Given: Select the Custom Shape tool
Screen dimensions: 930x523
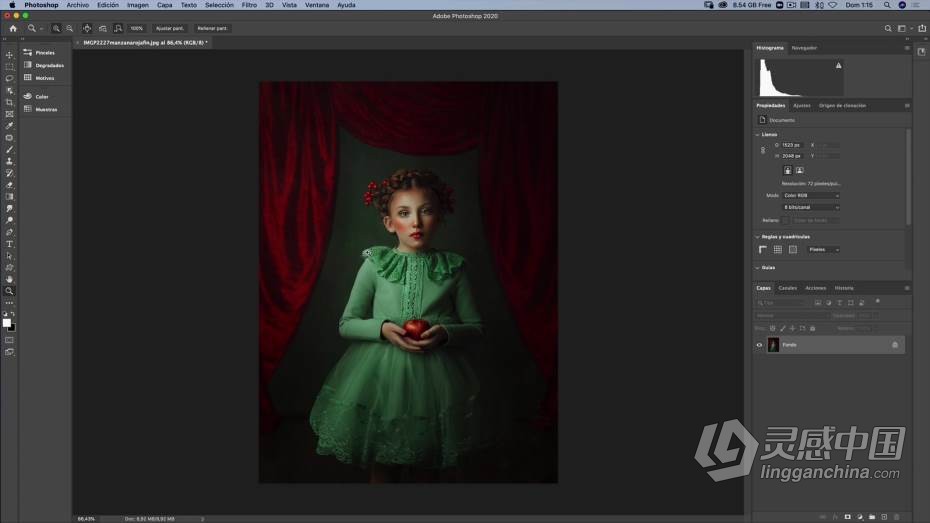Looking at the screenshot, I should tap(9, 267).
